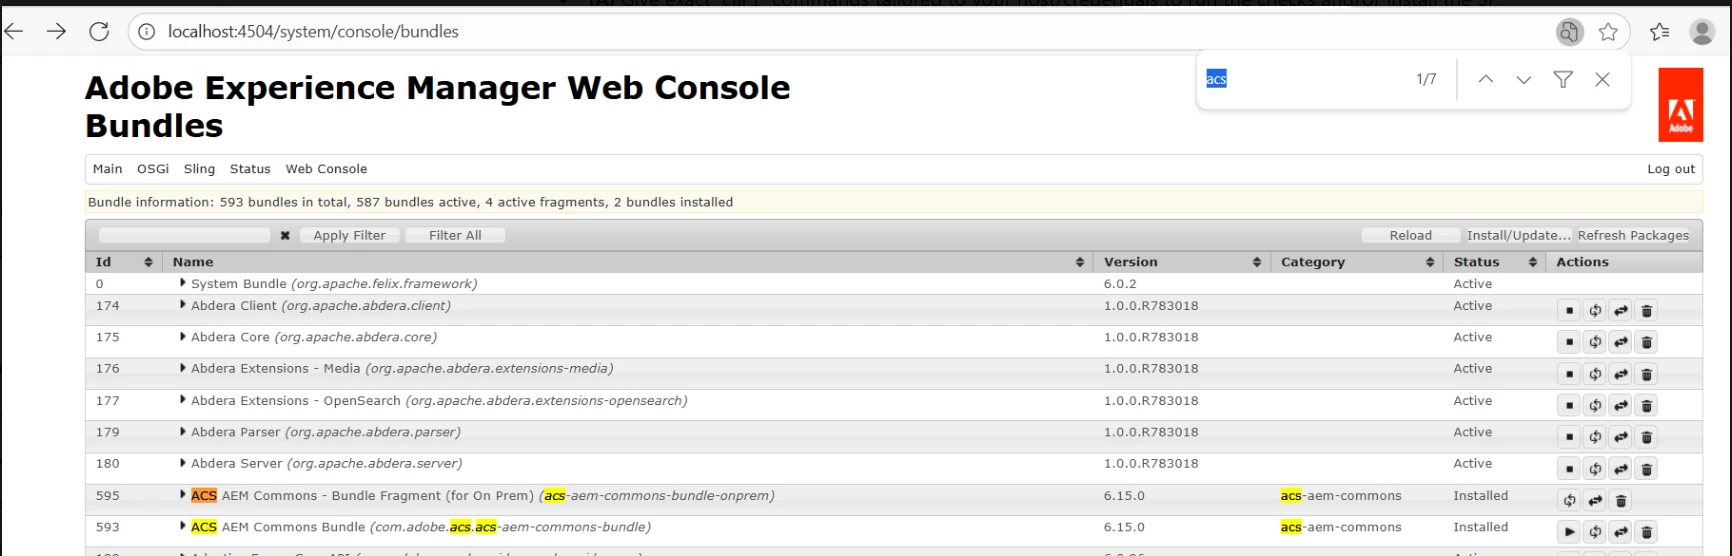Expand Abdera Extensions - Media details
Screen dimensions: 1732x556
click(x=183, y=368)
